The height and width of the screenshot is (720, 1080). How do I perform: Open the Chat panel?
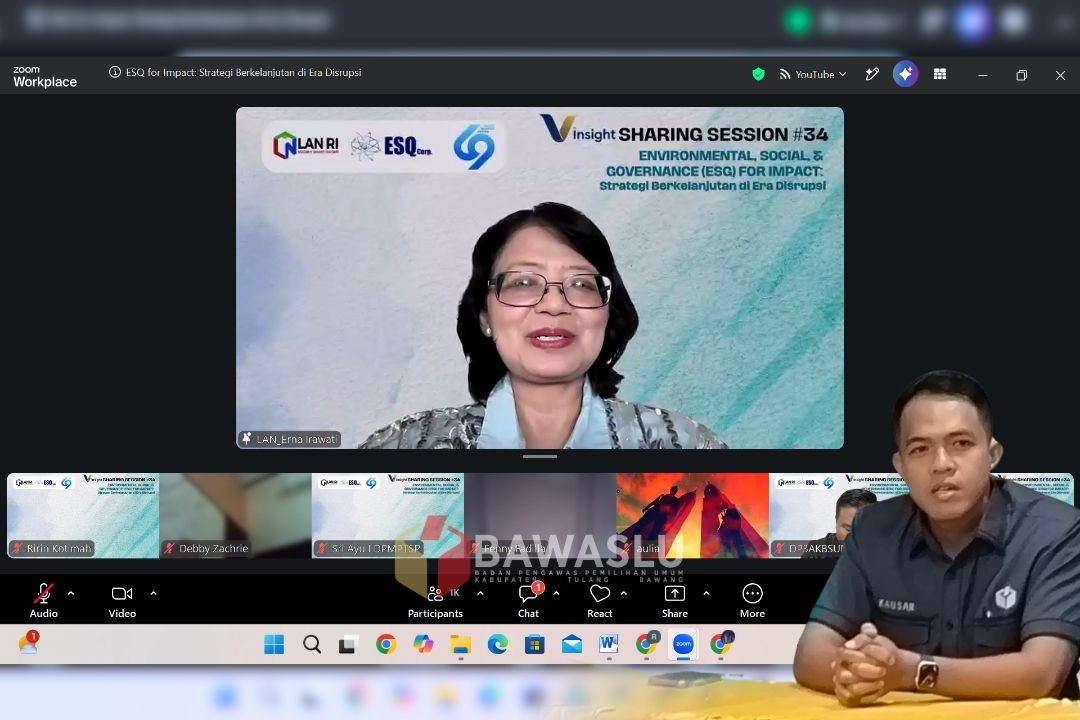pos(528,600)
